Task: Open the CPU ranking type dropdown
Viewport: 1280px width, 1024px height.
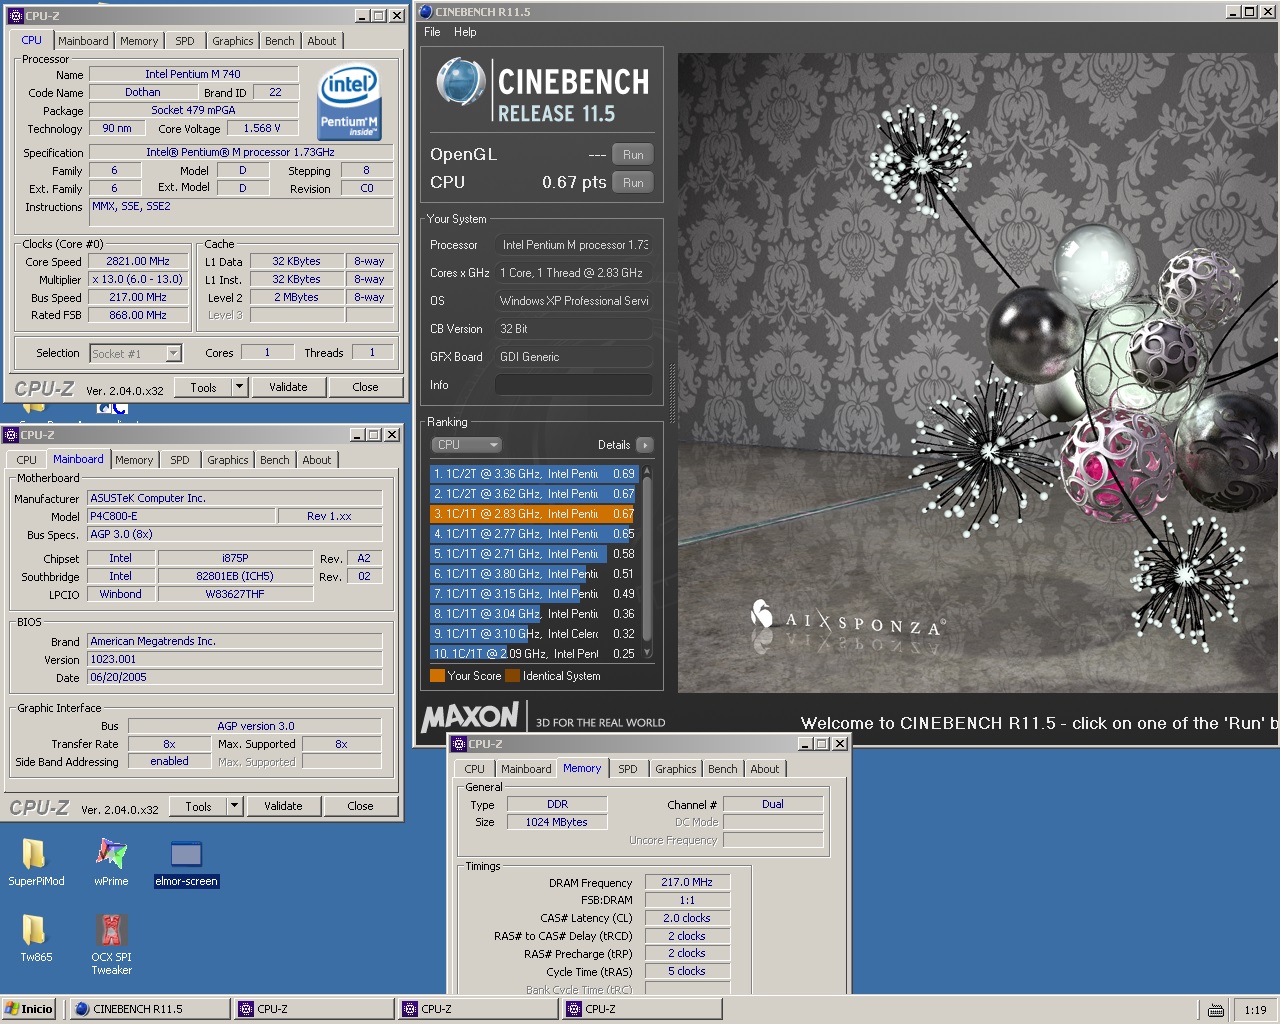Action: [466, 445]
